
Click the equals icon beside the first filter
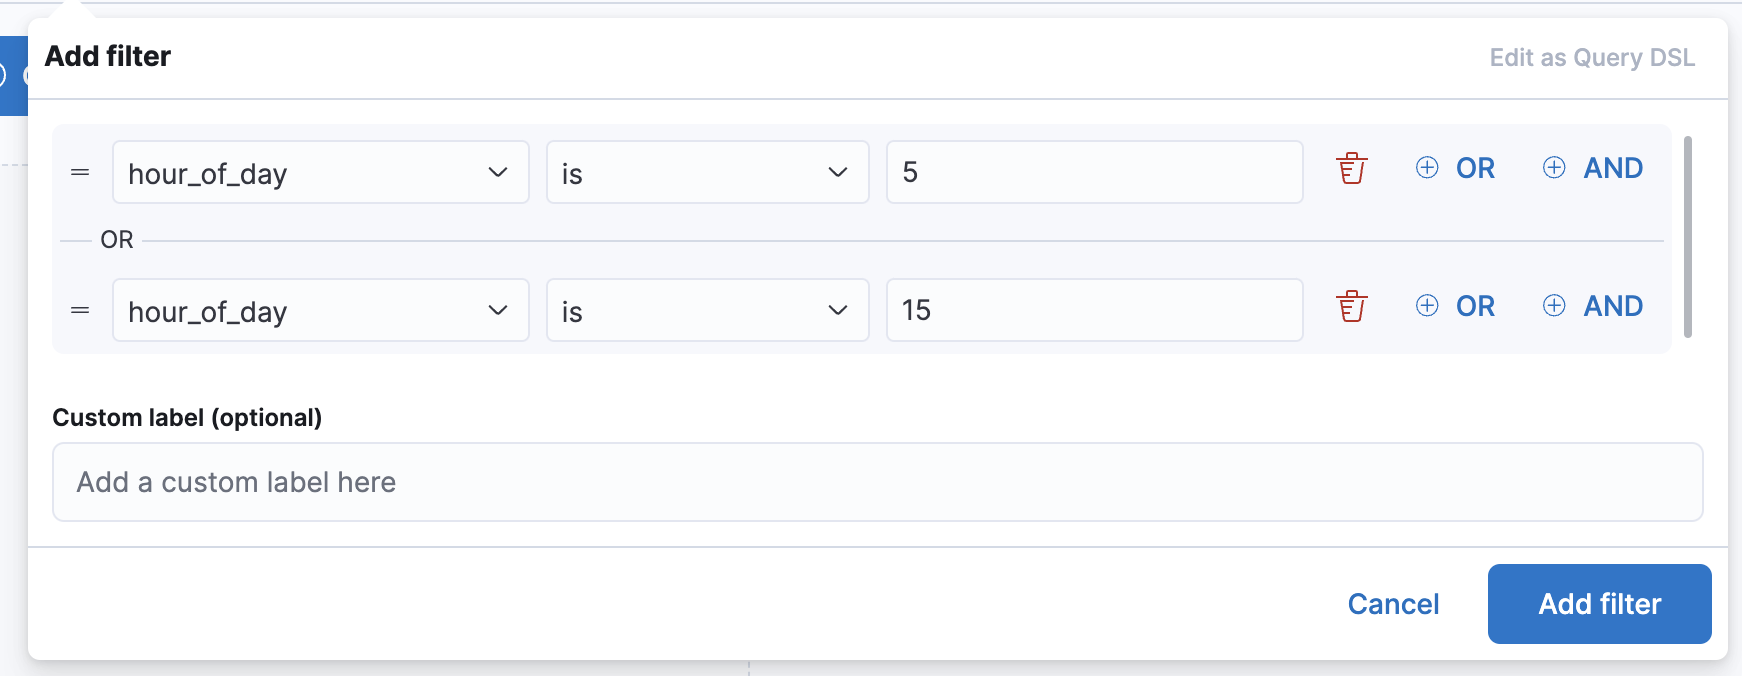pyautogui.click(x=79, y=171)
